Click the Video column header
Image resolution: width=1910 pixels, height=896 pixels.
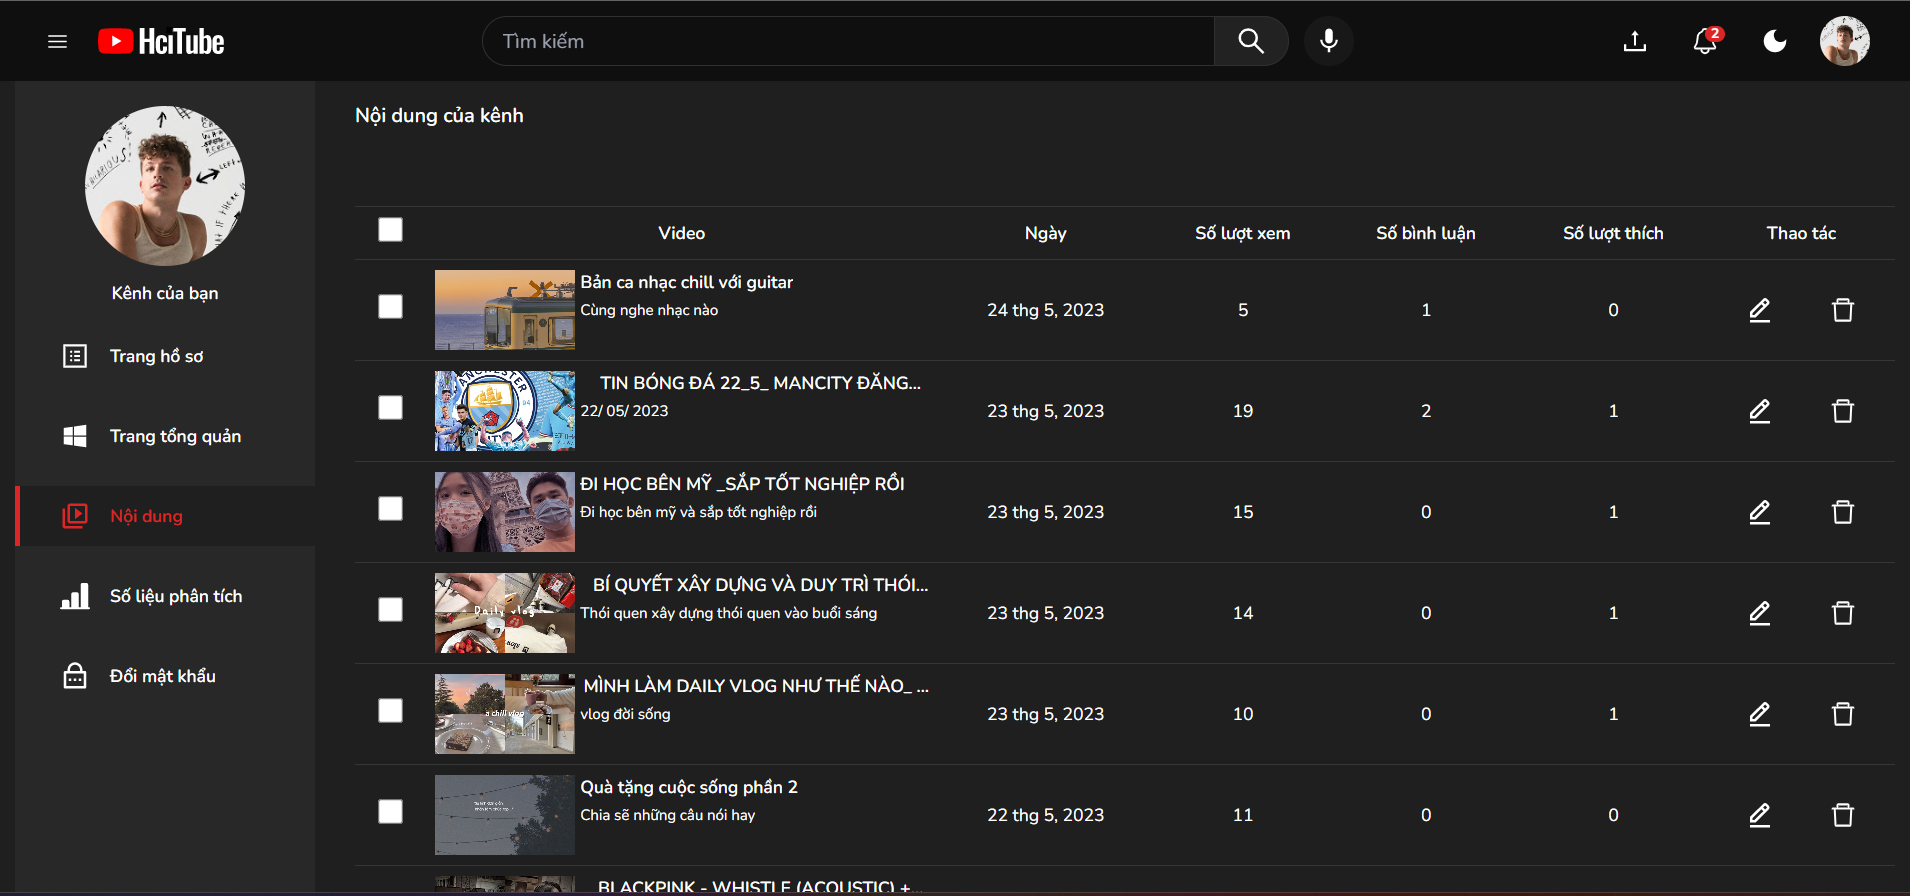click(682, 233)
